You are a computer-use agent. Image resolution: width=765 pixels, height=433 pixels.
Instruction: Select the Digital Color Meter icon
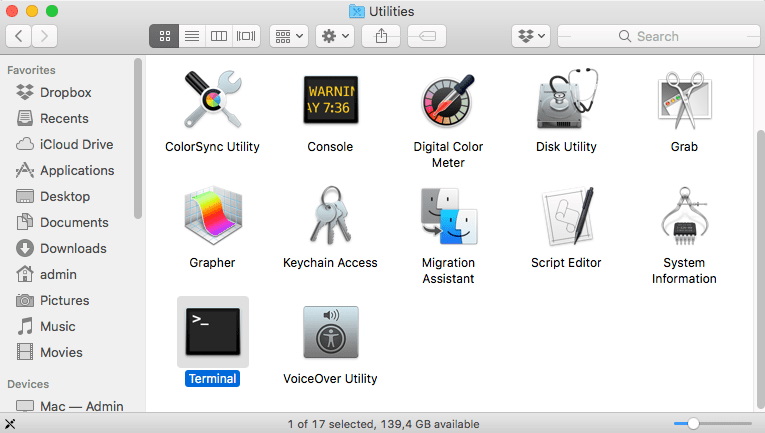448,101
